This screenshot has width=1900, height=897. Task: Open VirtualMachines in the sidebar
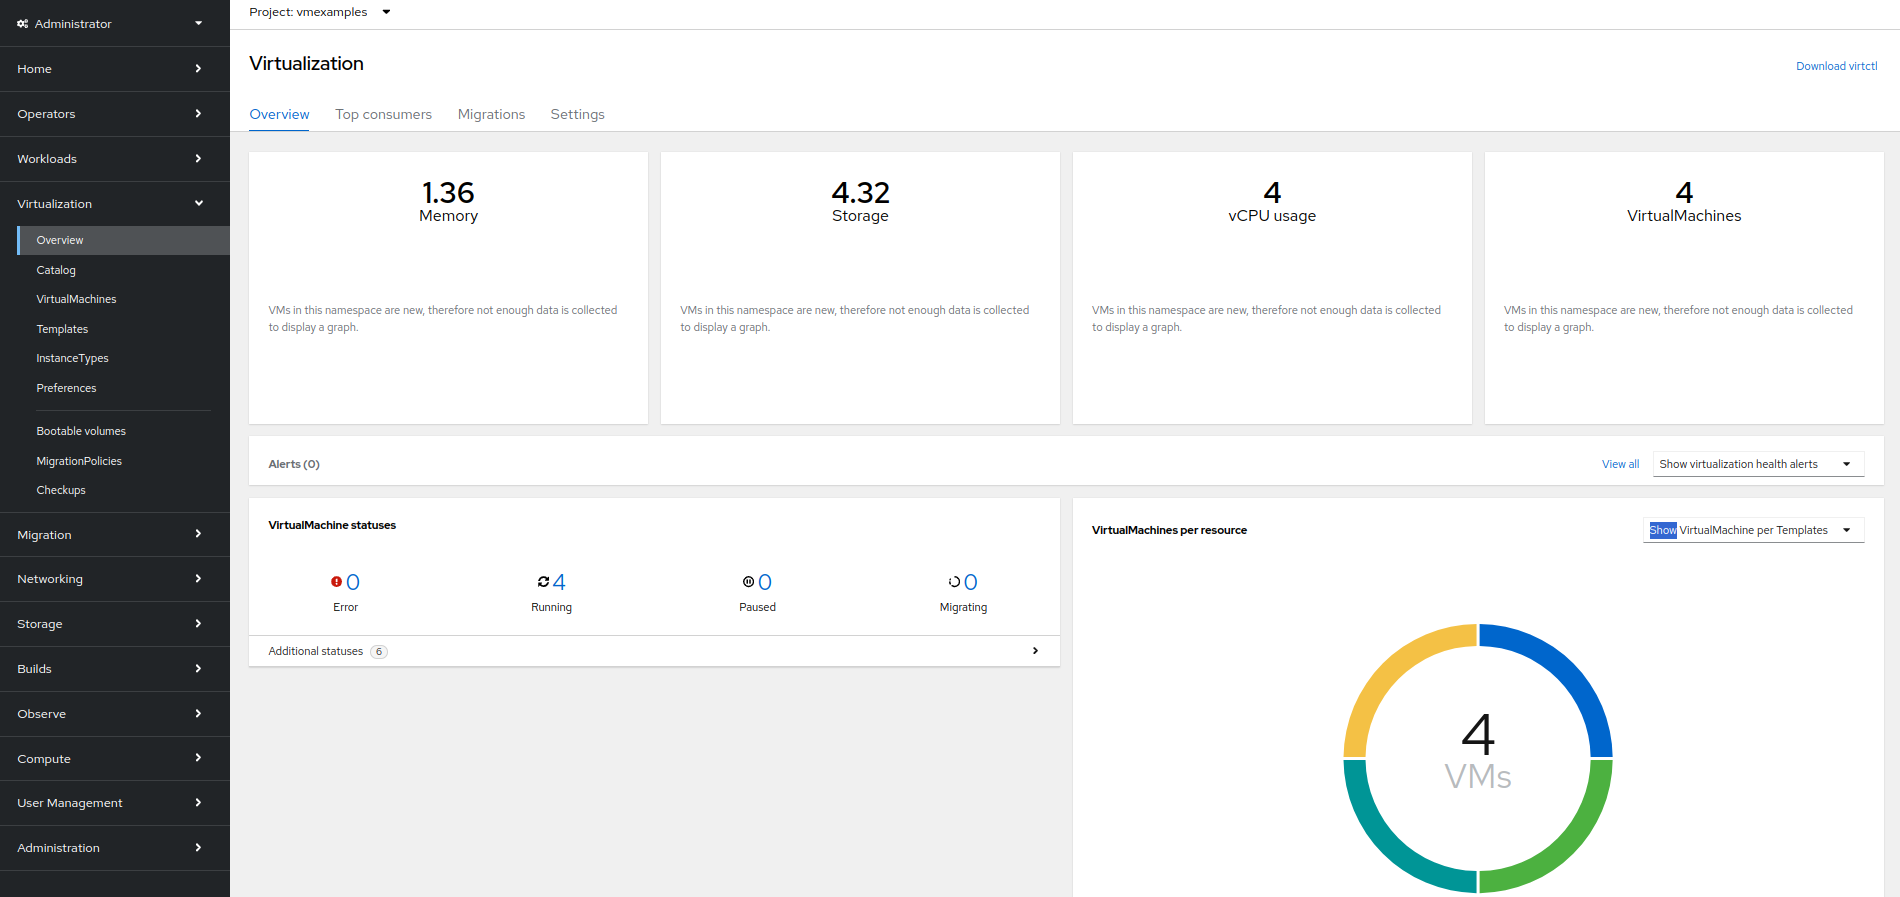click(76, 299)
